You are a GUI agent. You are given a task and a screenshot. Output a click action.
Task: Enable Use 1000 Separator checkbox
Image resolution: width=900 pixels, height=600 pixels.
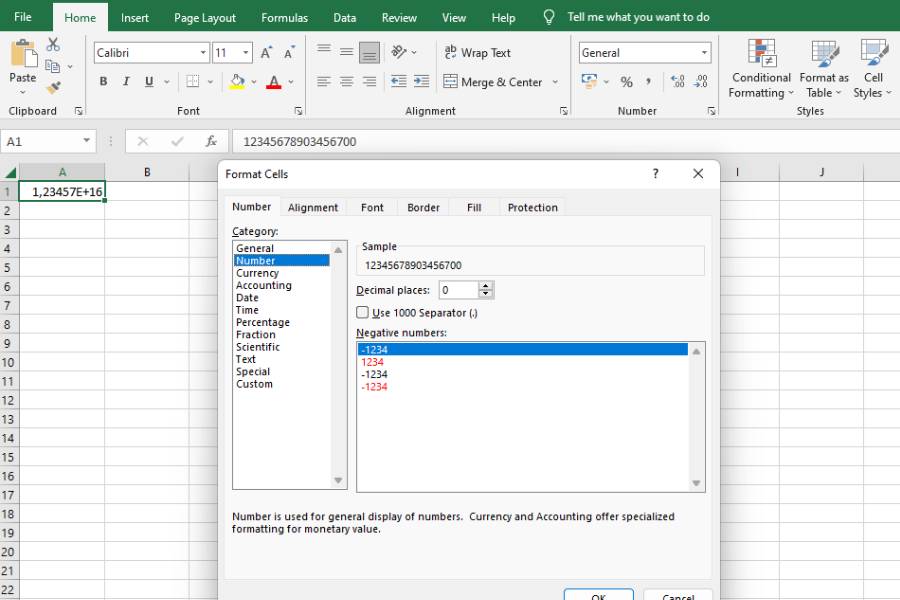point(362,312)
